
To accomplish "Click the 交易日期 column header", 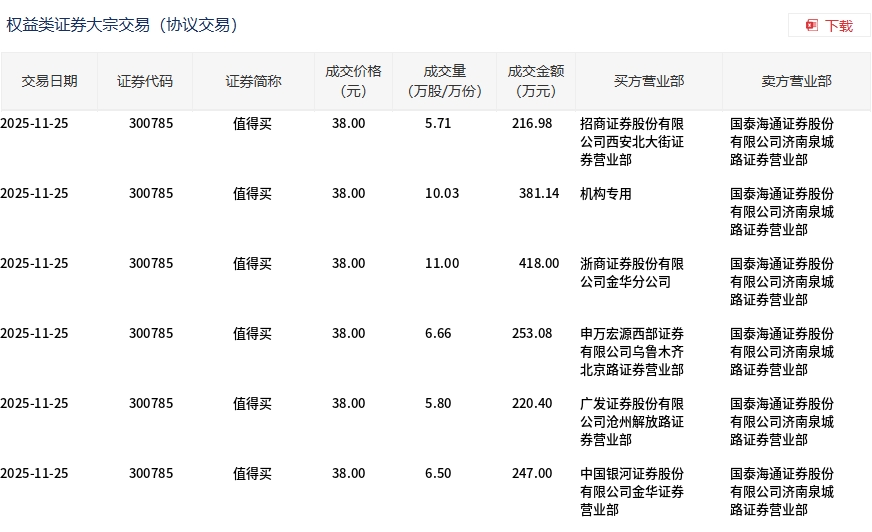I will click(x=49, y=81).
